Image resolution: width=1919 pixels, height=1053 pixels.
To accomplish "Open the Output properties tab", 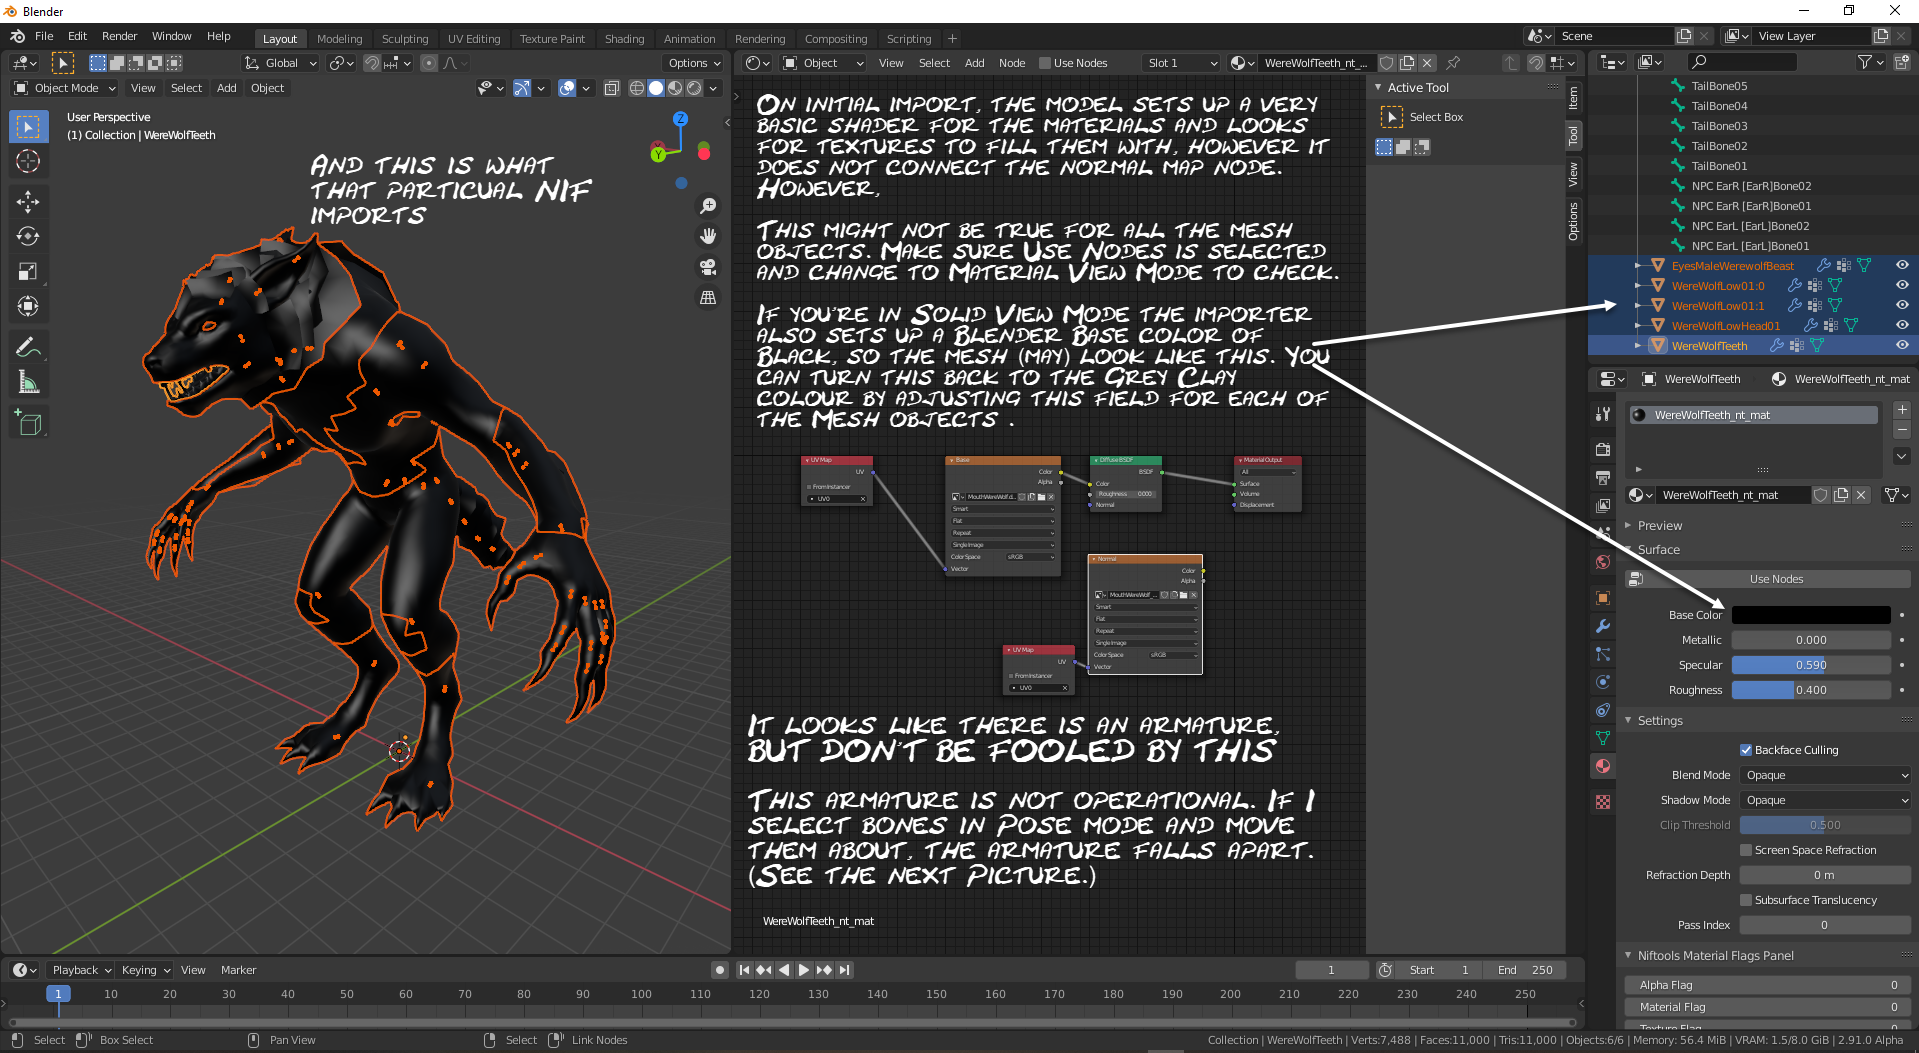I will click(x=1603, y=478).
